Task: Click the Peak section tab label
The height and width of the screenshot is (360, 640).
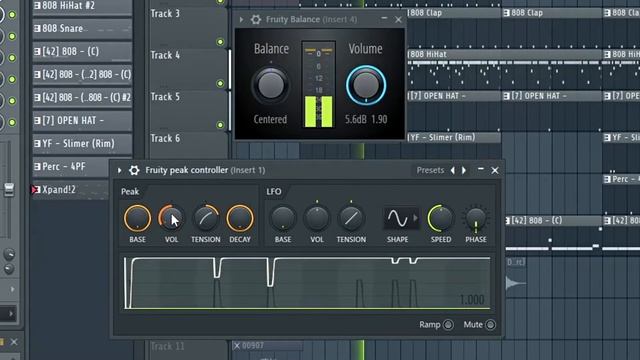Action: click(130, 192)
